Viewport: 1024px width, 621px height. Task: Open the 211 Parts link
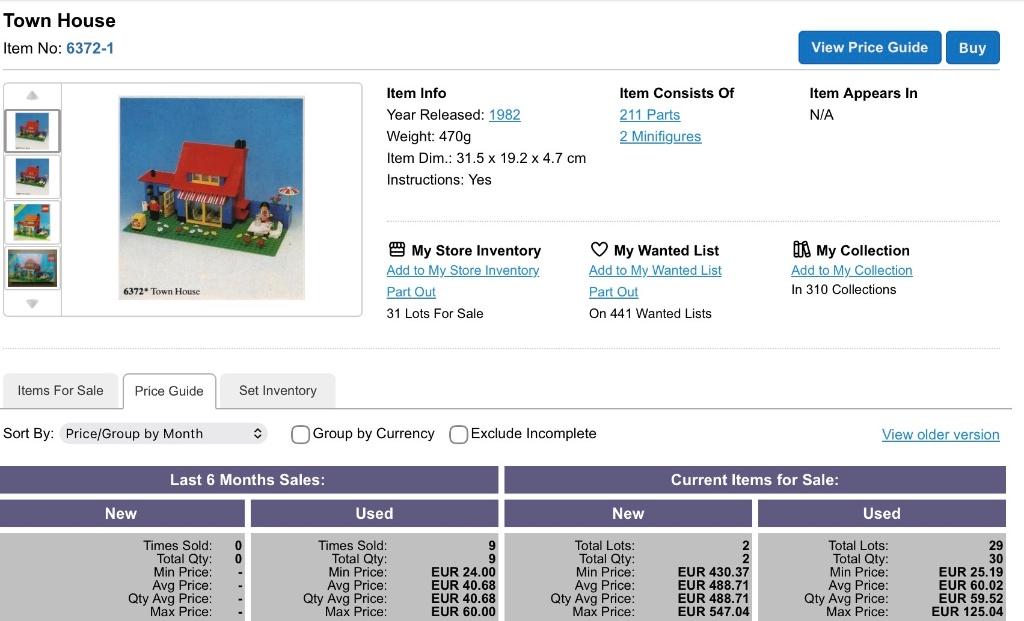point(650,115)
